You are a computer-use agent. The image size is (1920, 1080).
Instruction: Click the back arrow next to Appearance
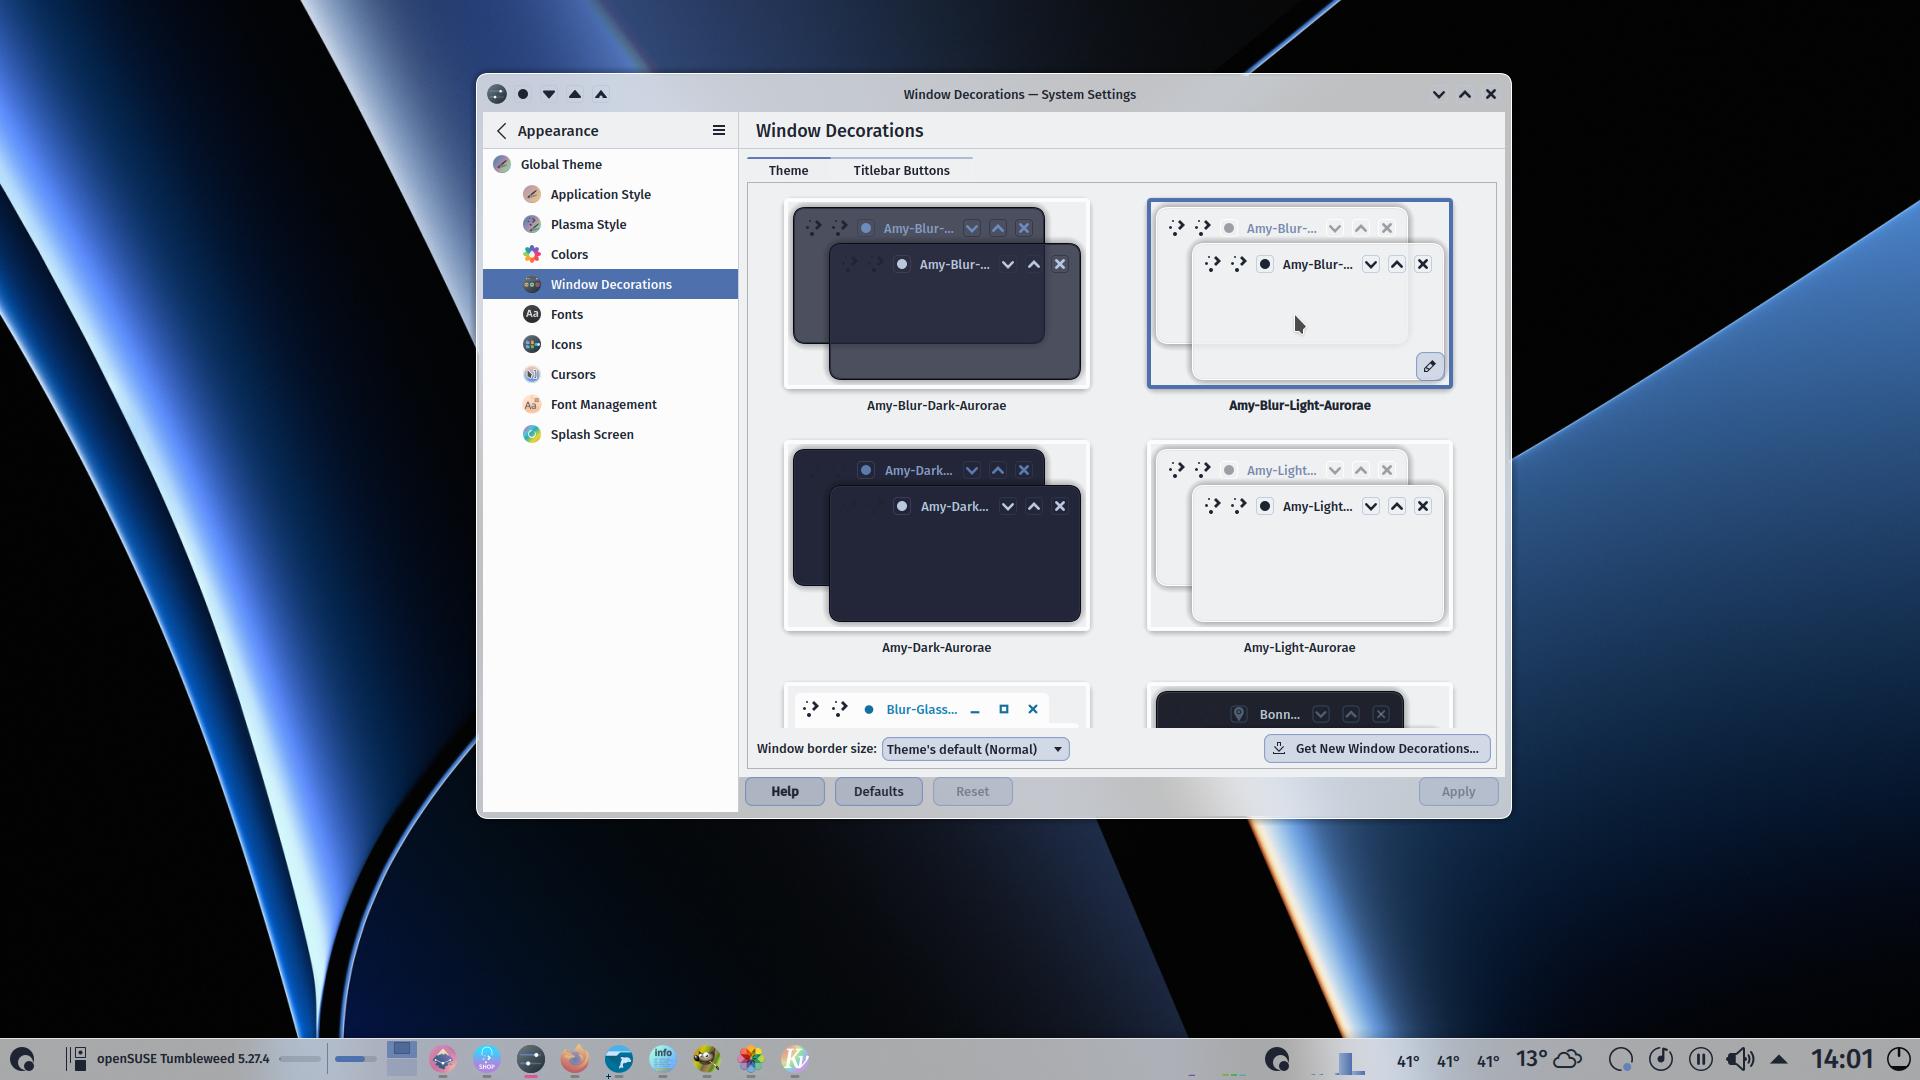502,131
